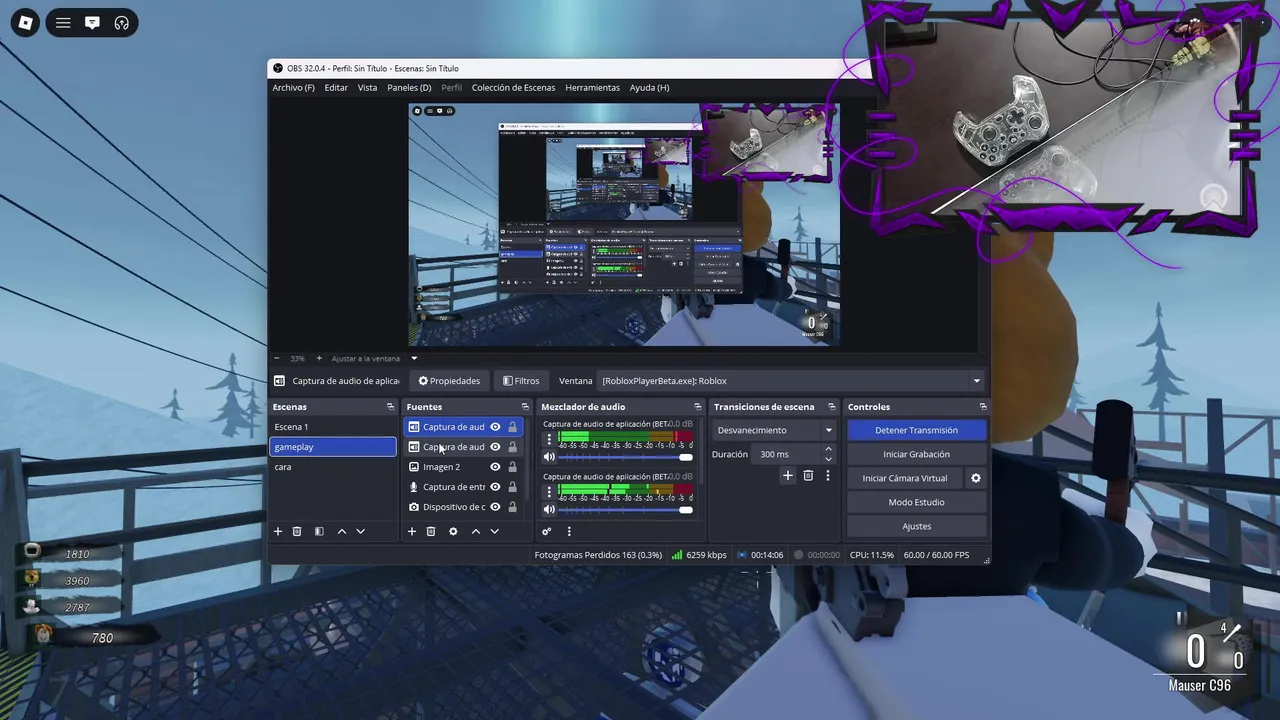Click Iniciar Cámara Virtual button

(905, 478)
